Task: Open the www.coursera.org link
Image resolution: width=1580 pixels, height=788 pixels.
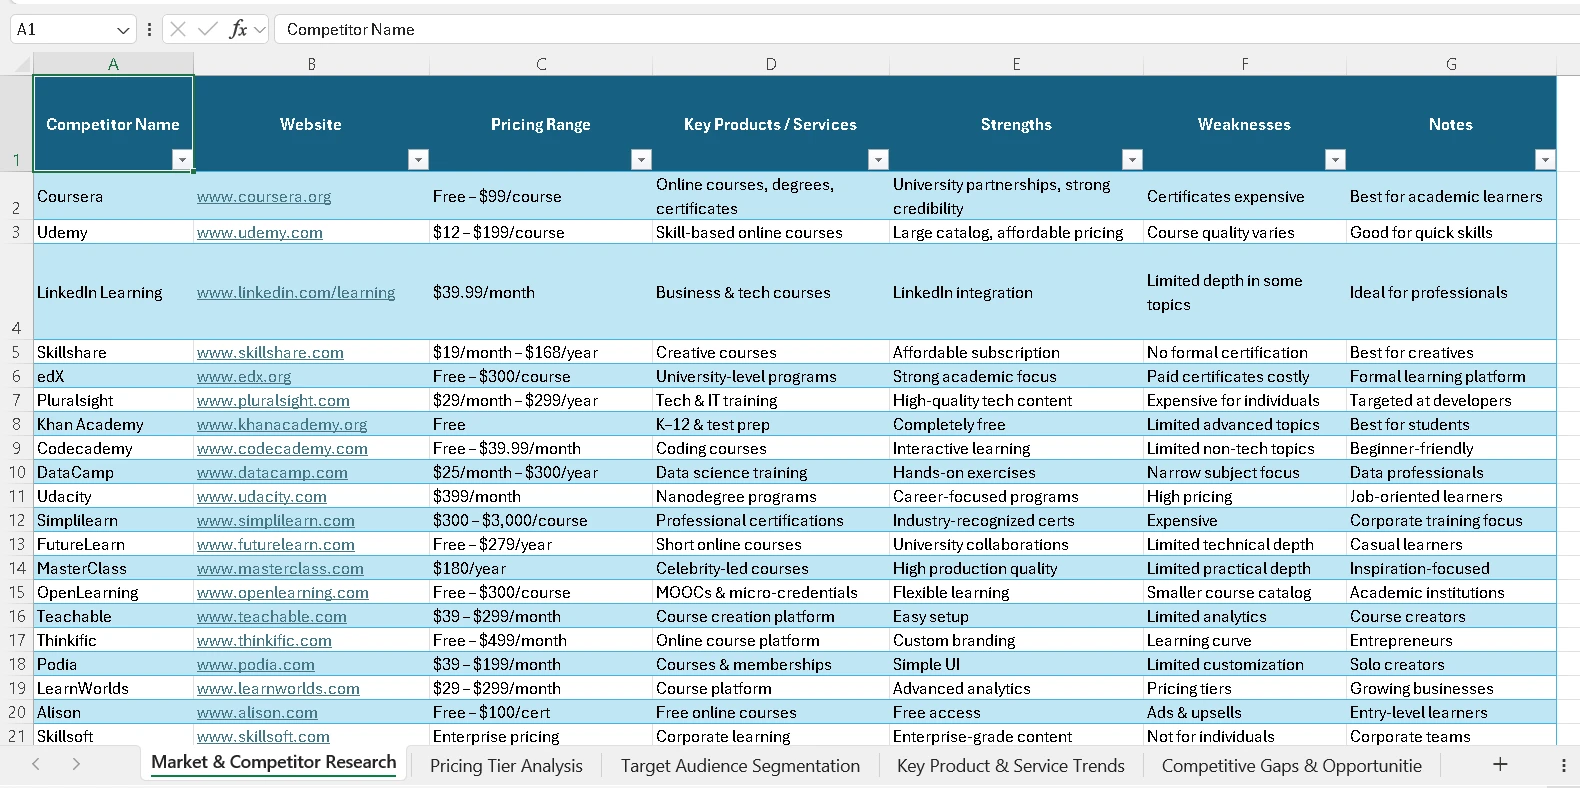Action: (x=264, y=197)
